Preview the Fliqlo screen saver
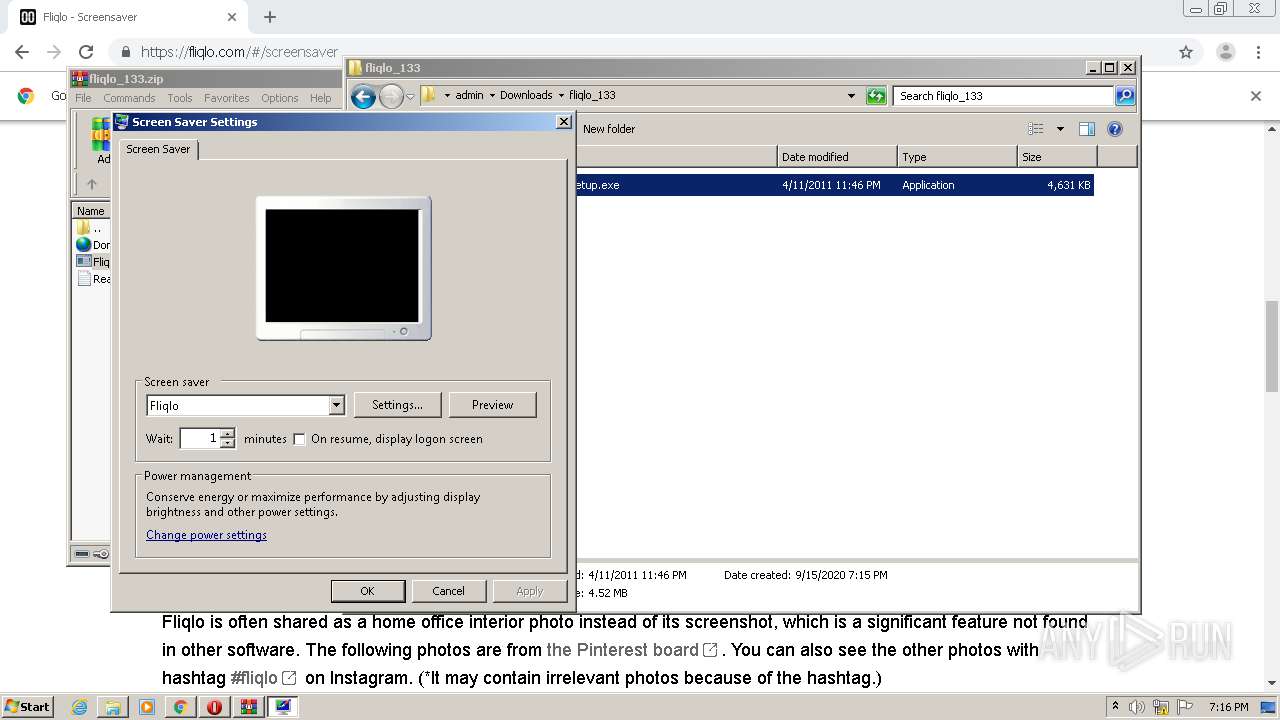This screenshot has width=1280, height=720. (x=492, y=405)
